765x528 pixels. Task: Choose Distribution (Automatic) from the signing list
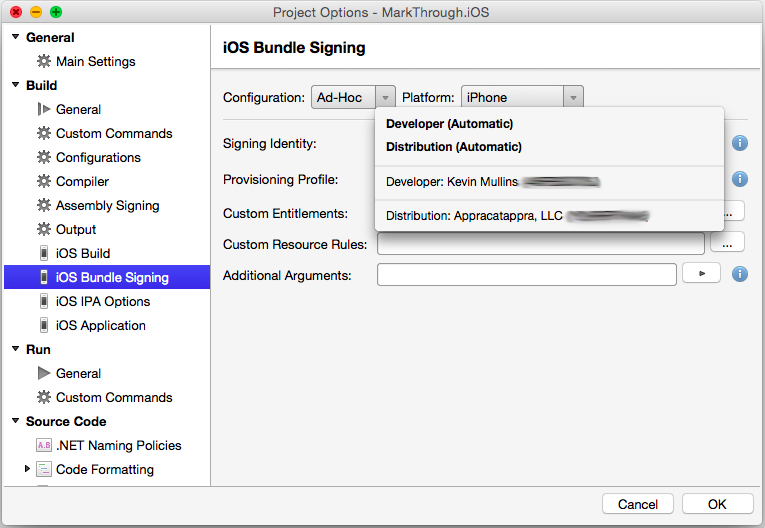point(453,147)
